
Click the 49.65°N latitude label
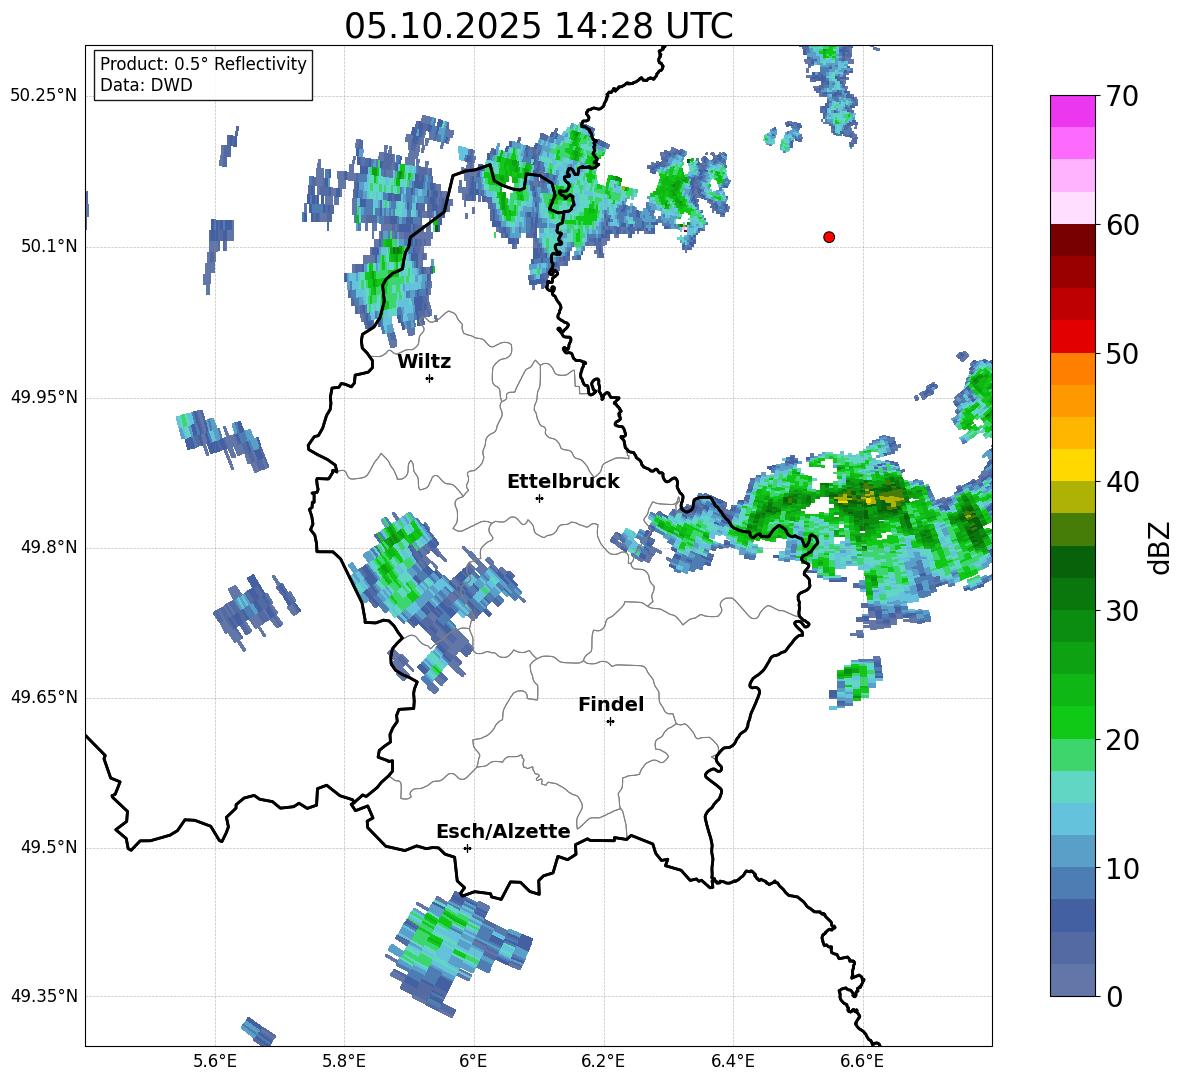[44, 697]
